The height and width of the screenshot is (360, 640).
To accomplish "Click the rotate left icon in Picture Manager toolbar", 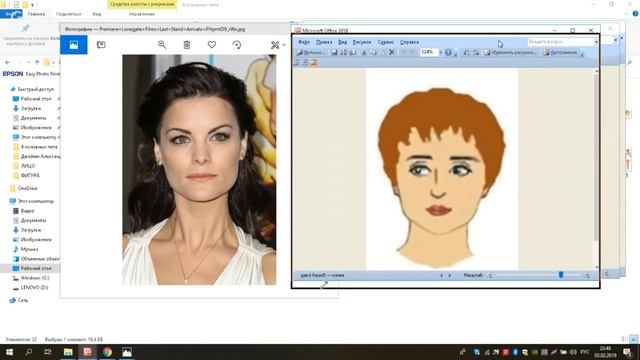I will click(x=467, y=53).
